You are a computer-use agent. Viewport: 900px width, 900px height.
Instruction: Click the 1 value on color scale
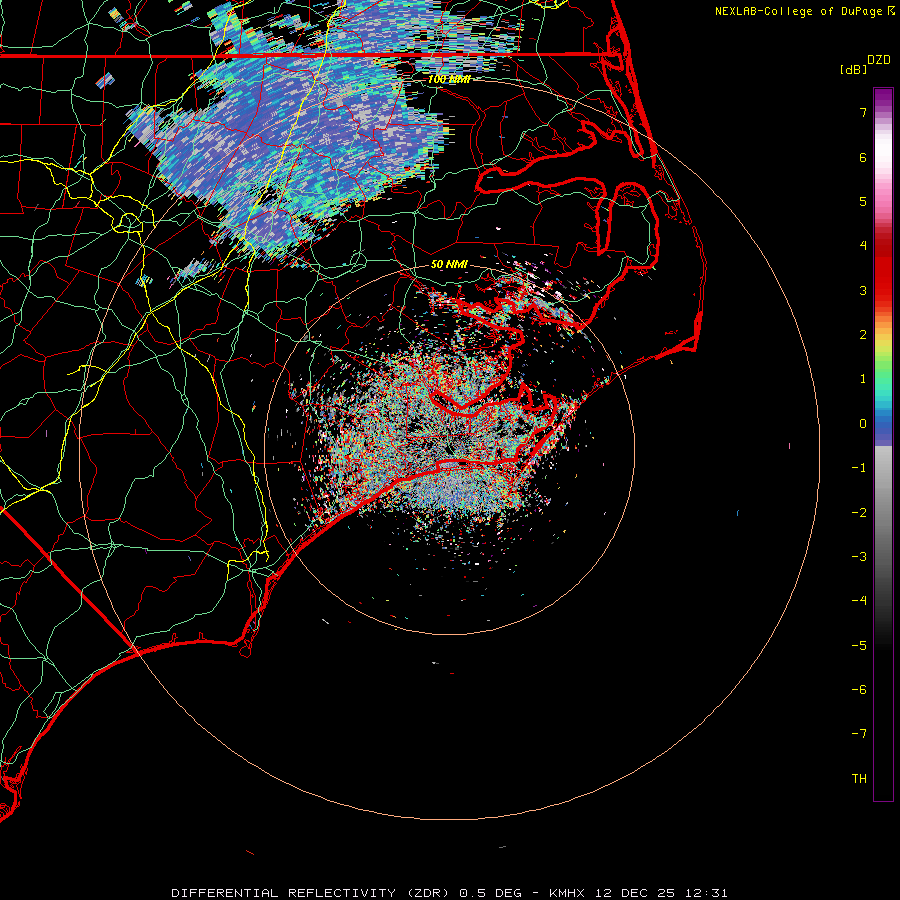point(863,379)
